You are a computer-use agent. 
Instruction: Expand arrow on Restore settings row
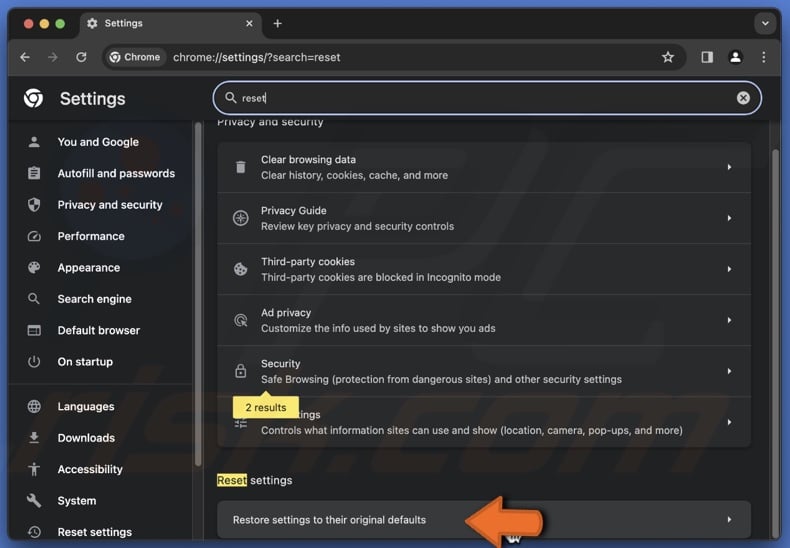tap(729, 519)
